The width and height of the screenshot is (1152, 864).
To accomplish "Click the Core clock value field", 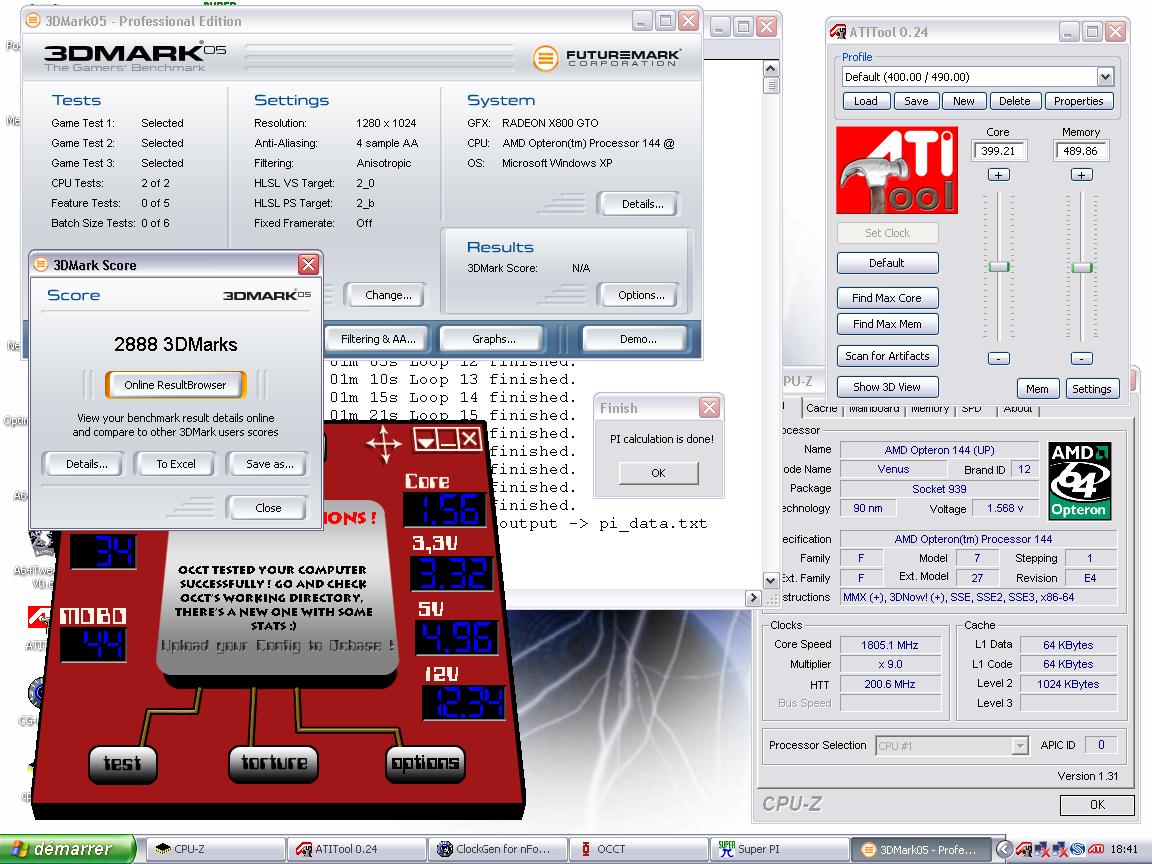I will pos(998,151).
